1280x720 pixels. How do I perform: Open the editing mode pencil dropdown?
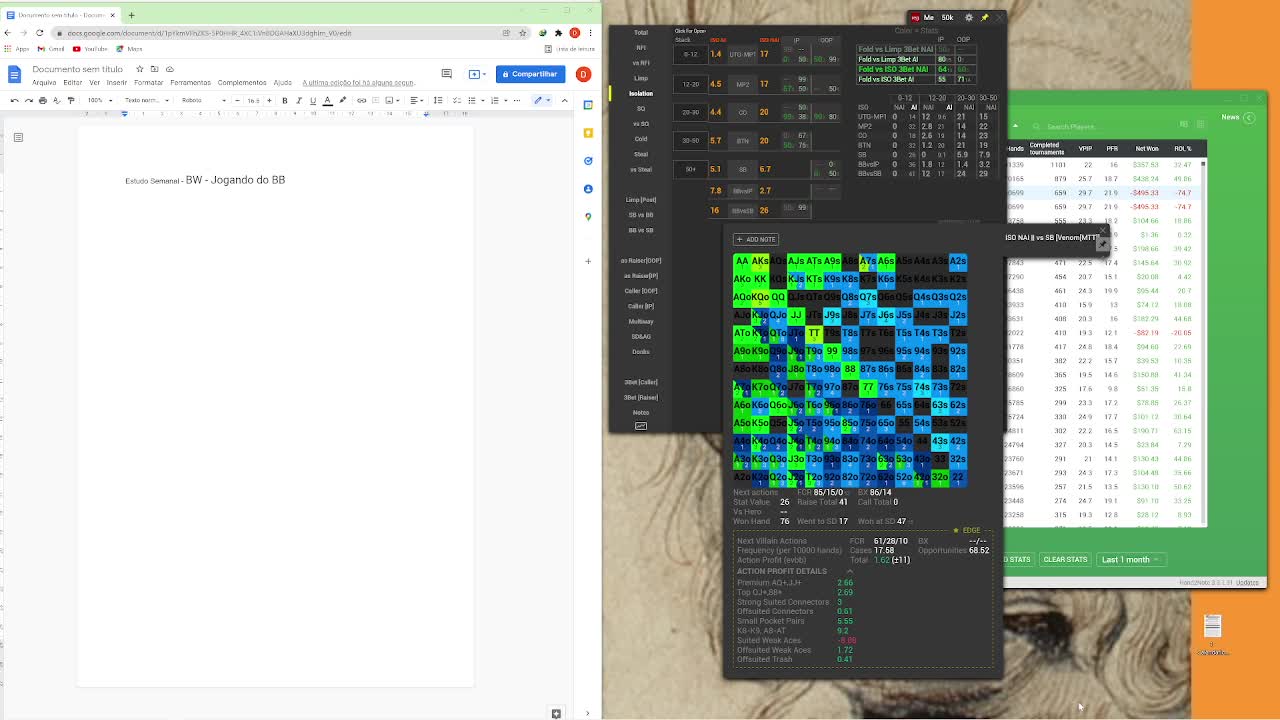tap(541, 100)
